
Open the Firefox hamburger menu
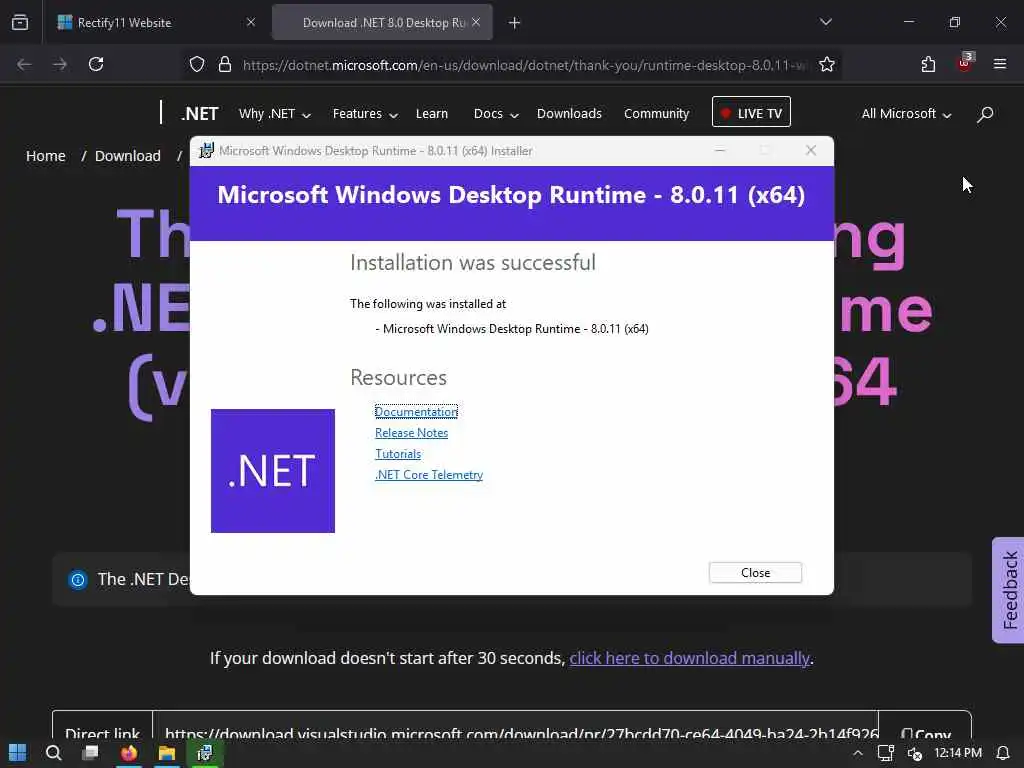coord(1000,64)
